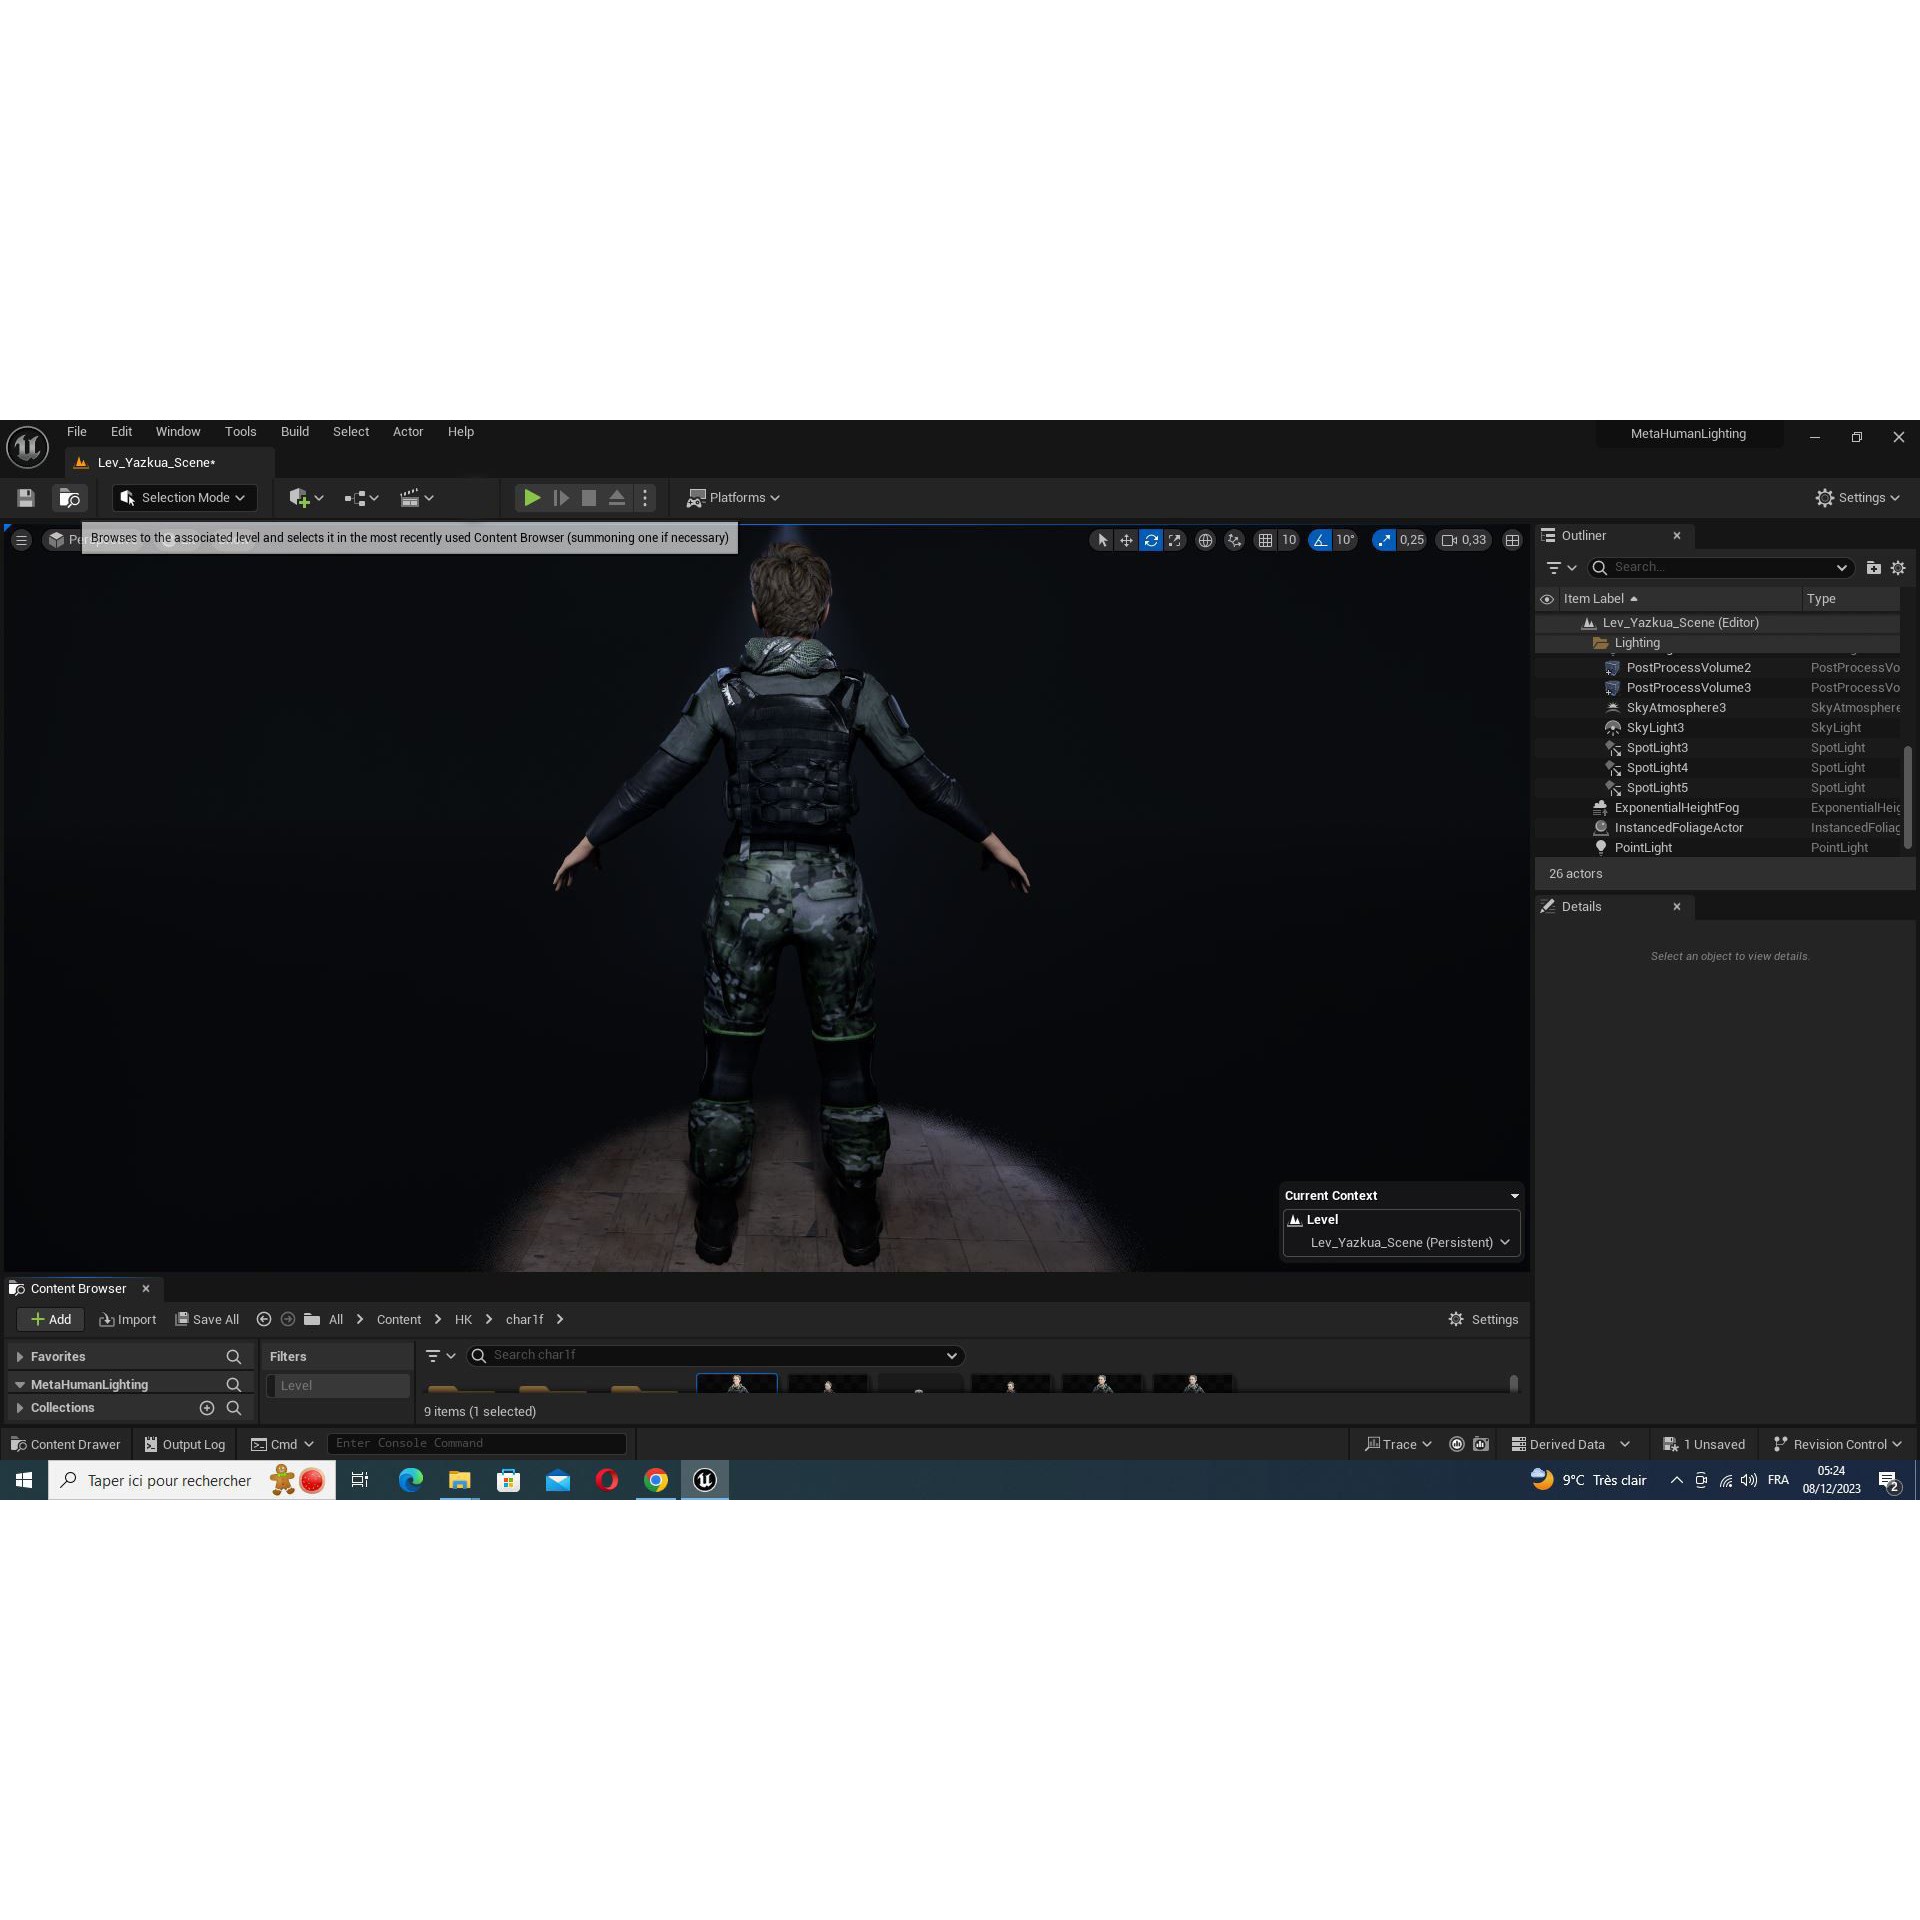This screenshot has width=1920, height=1920.
Task: Click Import in Content Browser
Action: coord(128,1319)
